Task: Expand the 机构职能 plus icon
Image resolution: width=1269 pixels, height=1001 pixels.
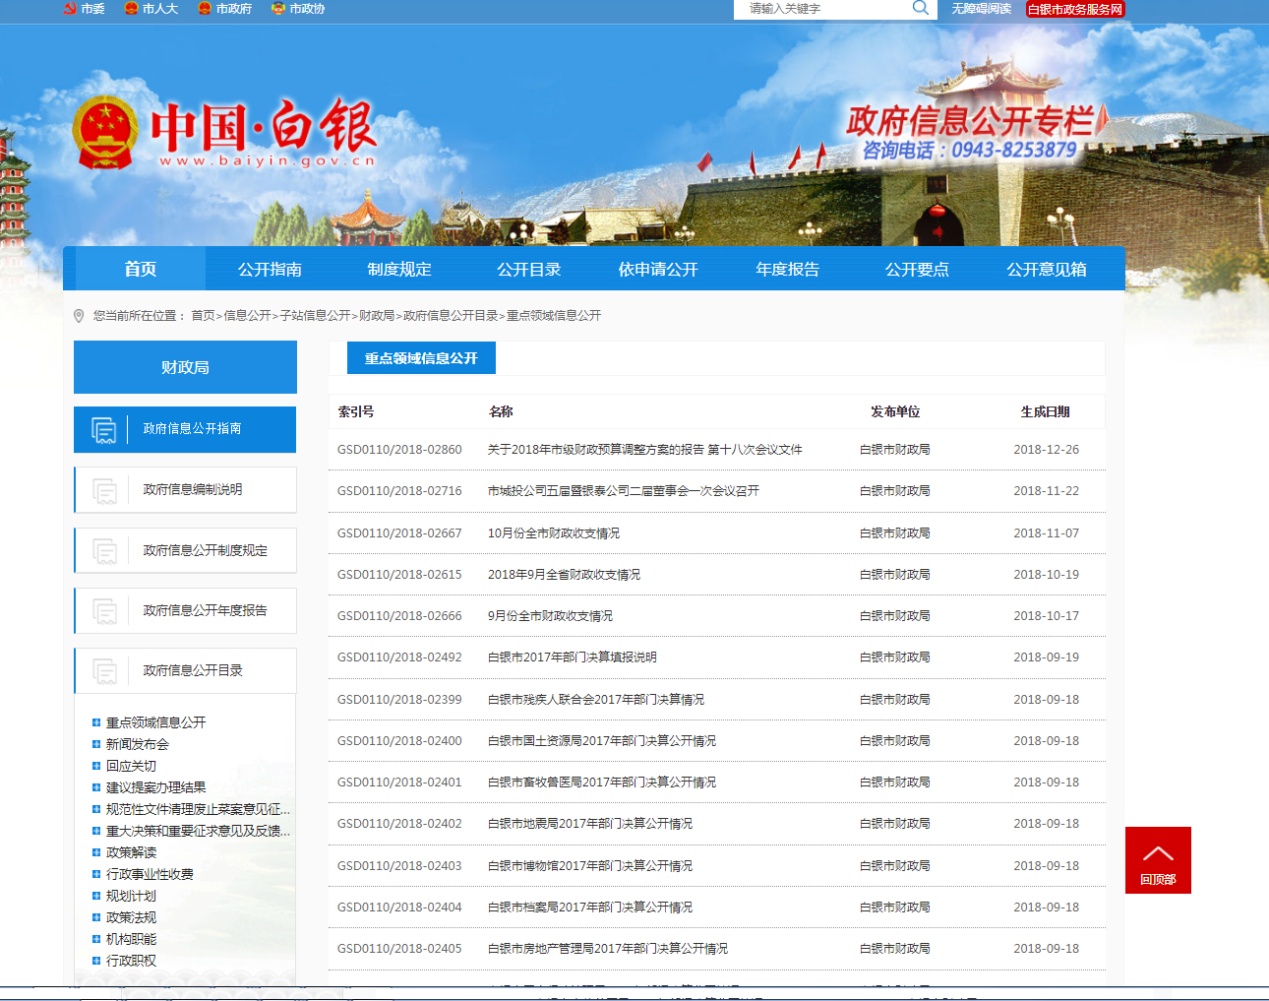Action: click(96, 939)
